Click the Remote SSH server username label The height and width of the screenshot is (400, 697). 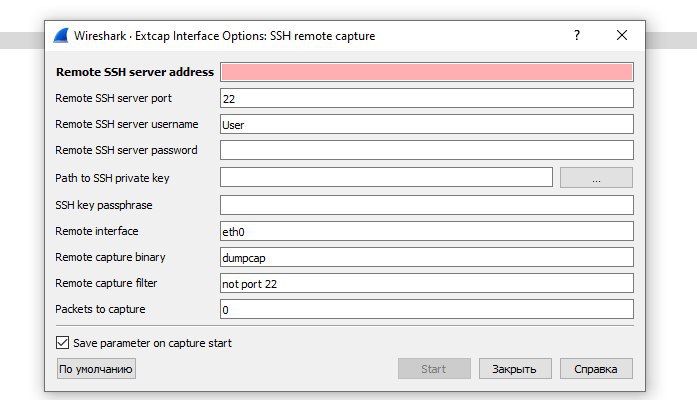click(x=127, y=124)
